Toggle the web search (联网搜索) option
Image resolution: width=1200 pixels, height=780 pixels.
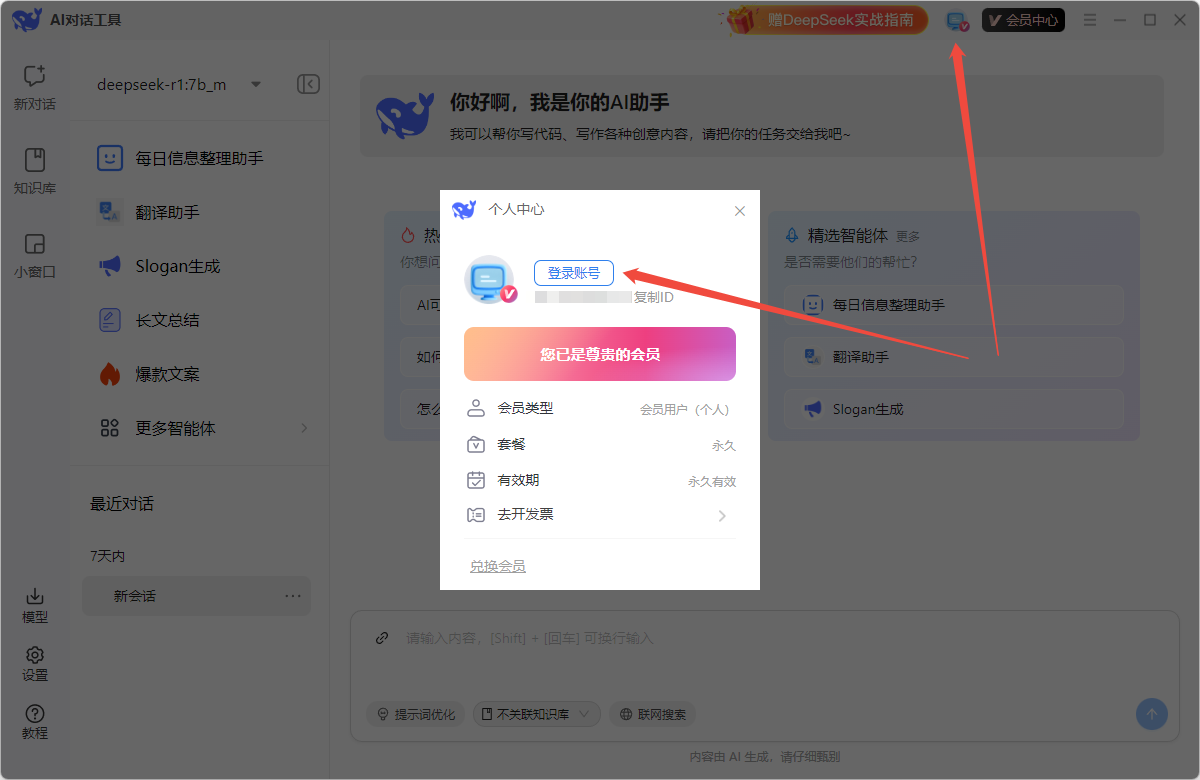pyautogui.click(x=653, y=714)
